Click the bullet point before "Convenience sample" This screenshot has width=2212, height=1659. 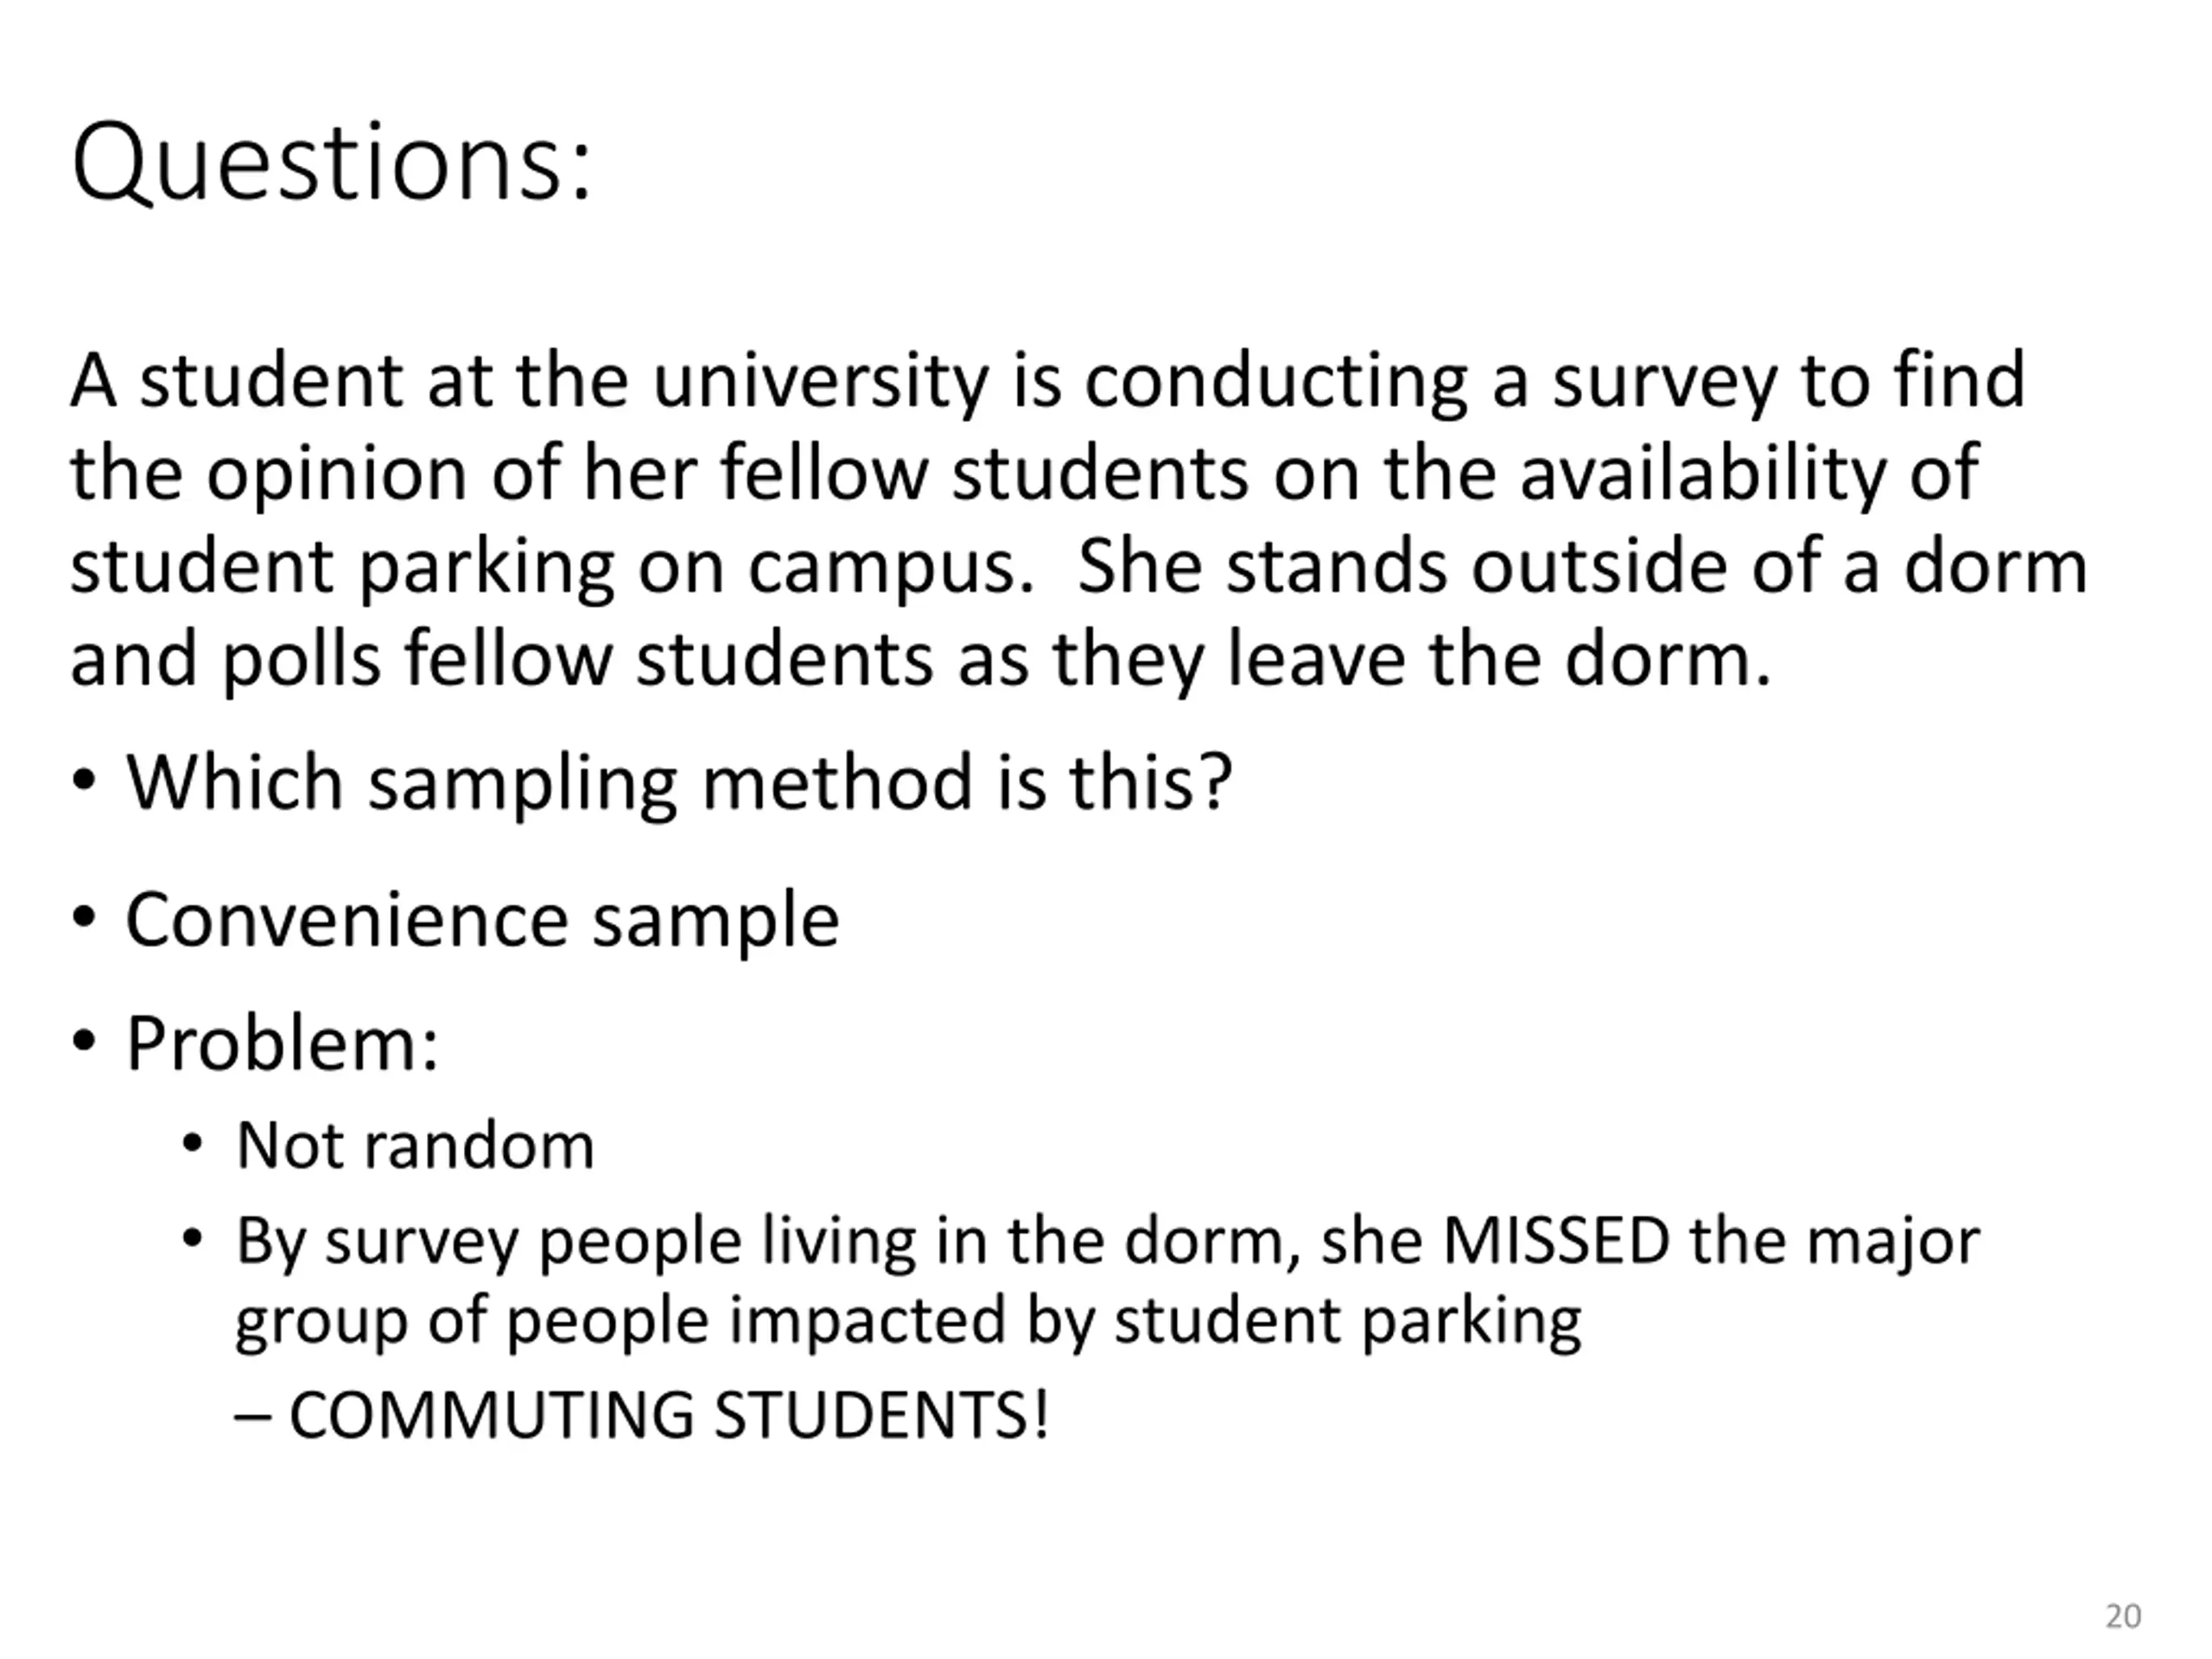point(85,917)
